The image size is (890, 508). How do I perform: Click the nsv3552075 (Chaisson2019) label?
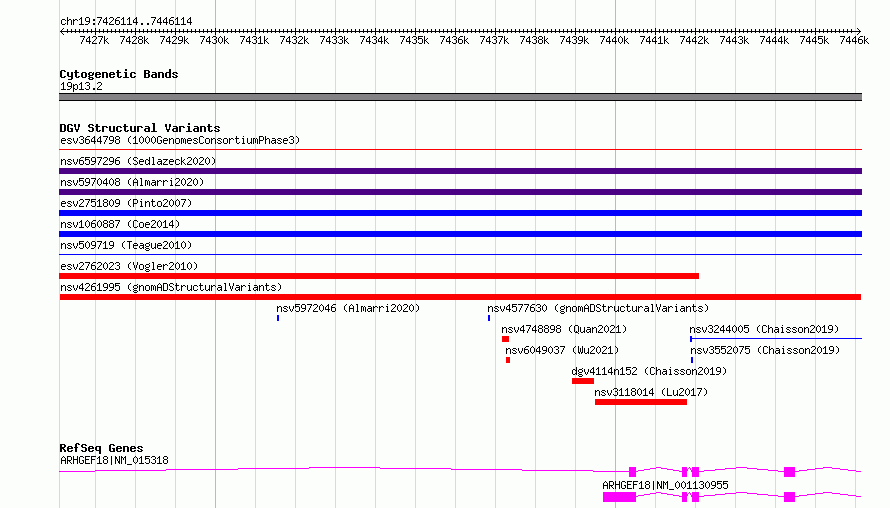point(765,350)
